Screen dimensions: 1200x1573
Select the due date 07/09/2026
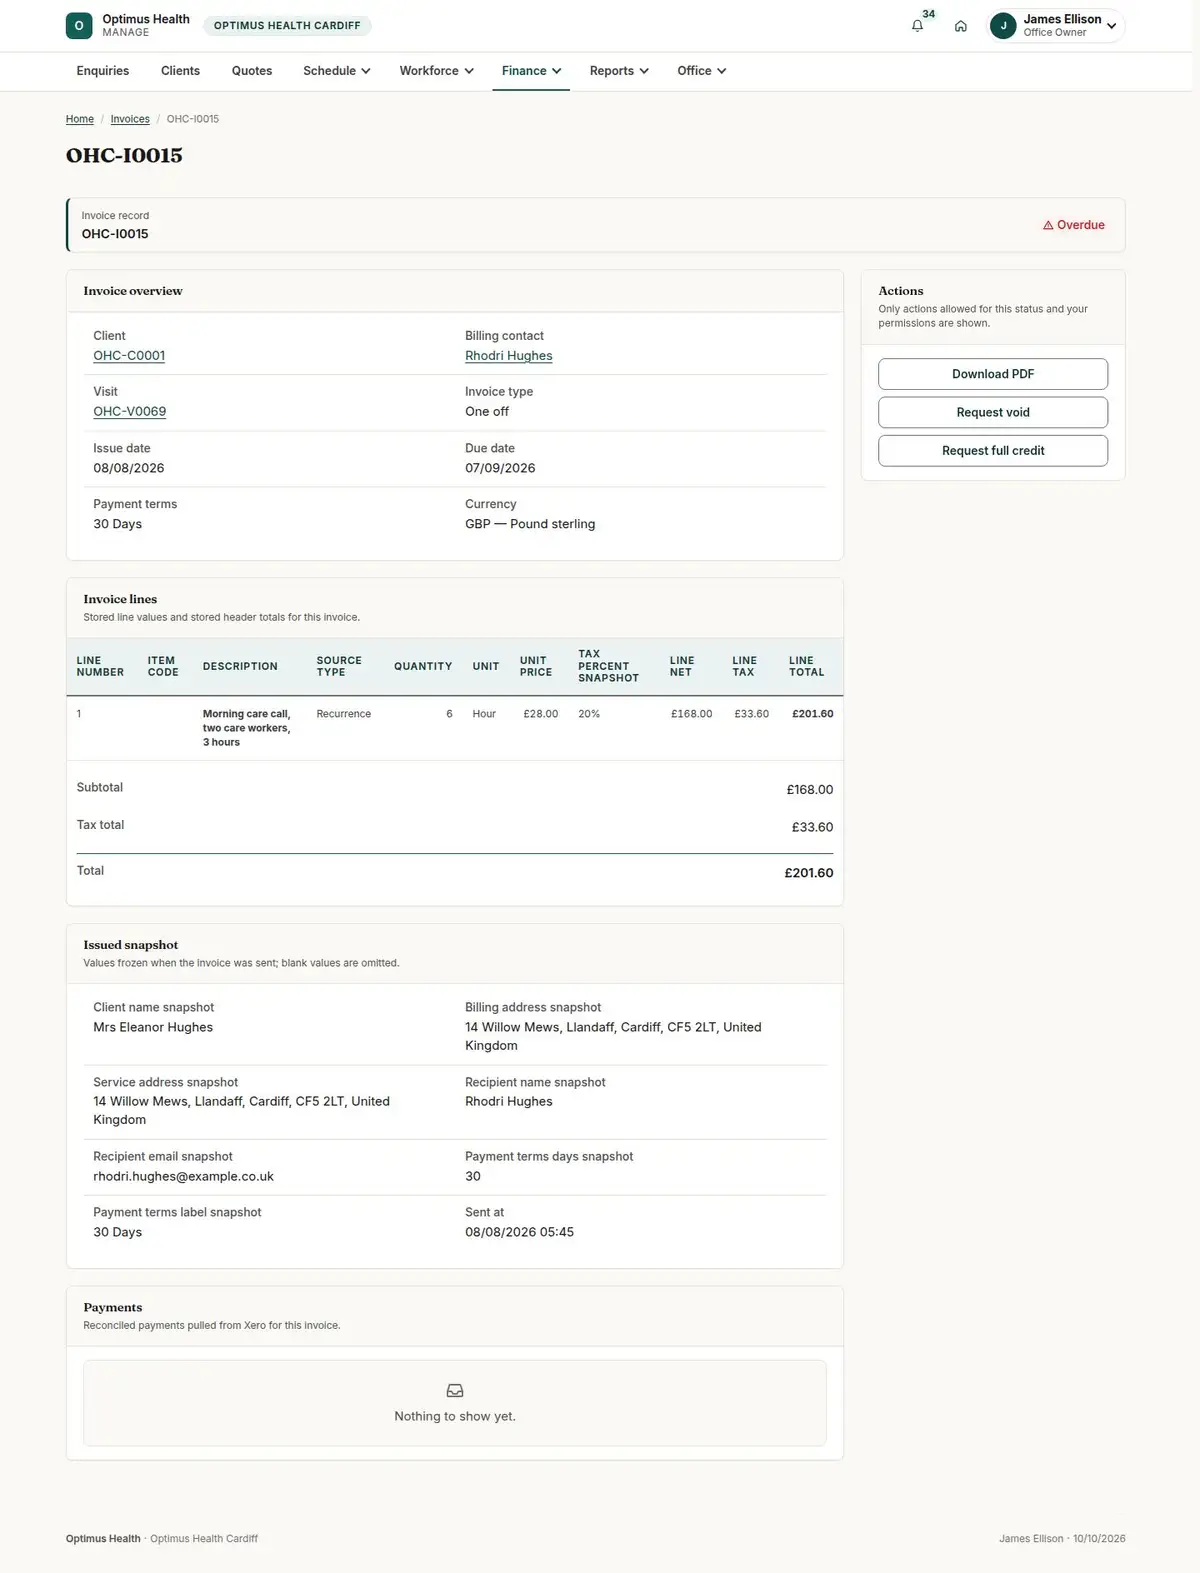(x=500, y=468)
